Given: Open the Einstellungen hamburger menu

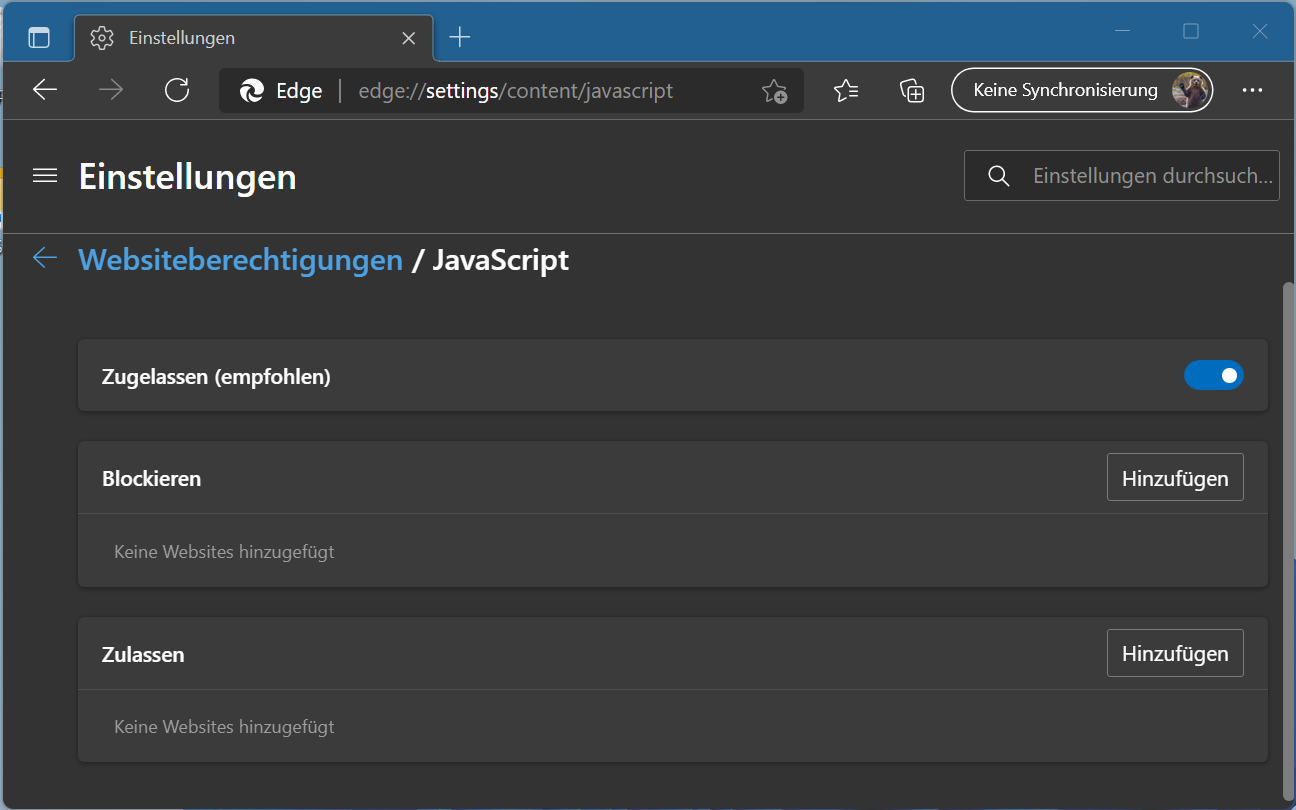Looking at the screenshot, I should coord(45,176).
